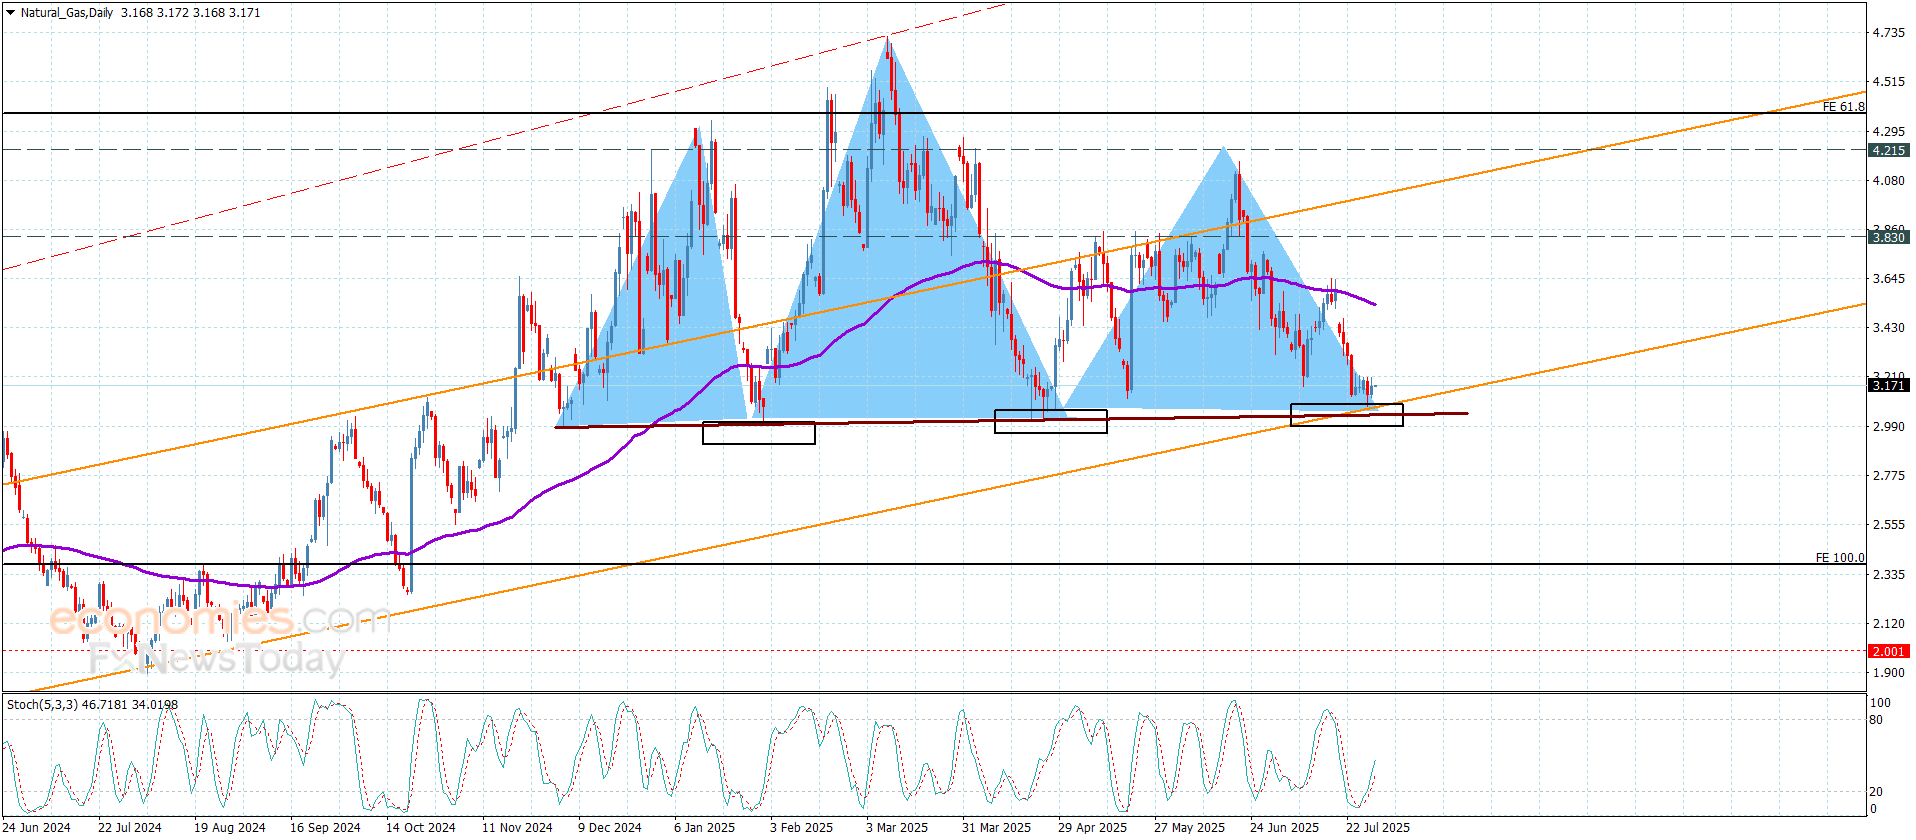1916x840 pixels.
Task: Click the 16 Sep 2024 date label
Action: click(x=325, y=827)
